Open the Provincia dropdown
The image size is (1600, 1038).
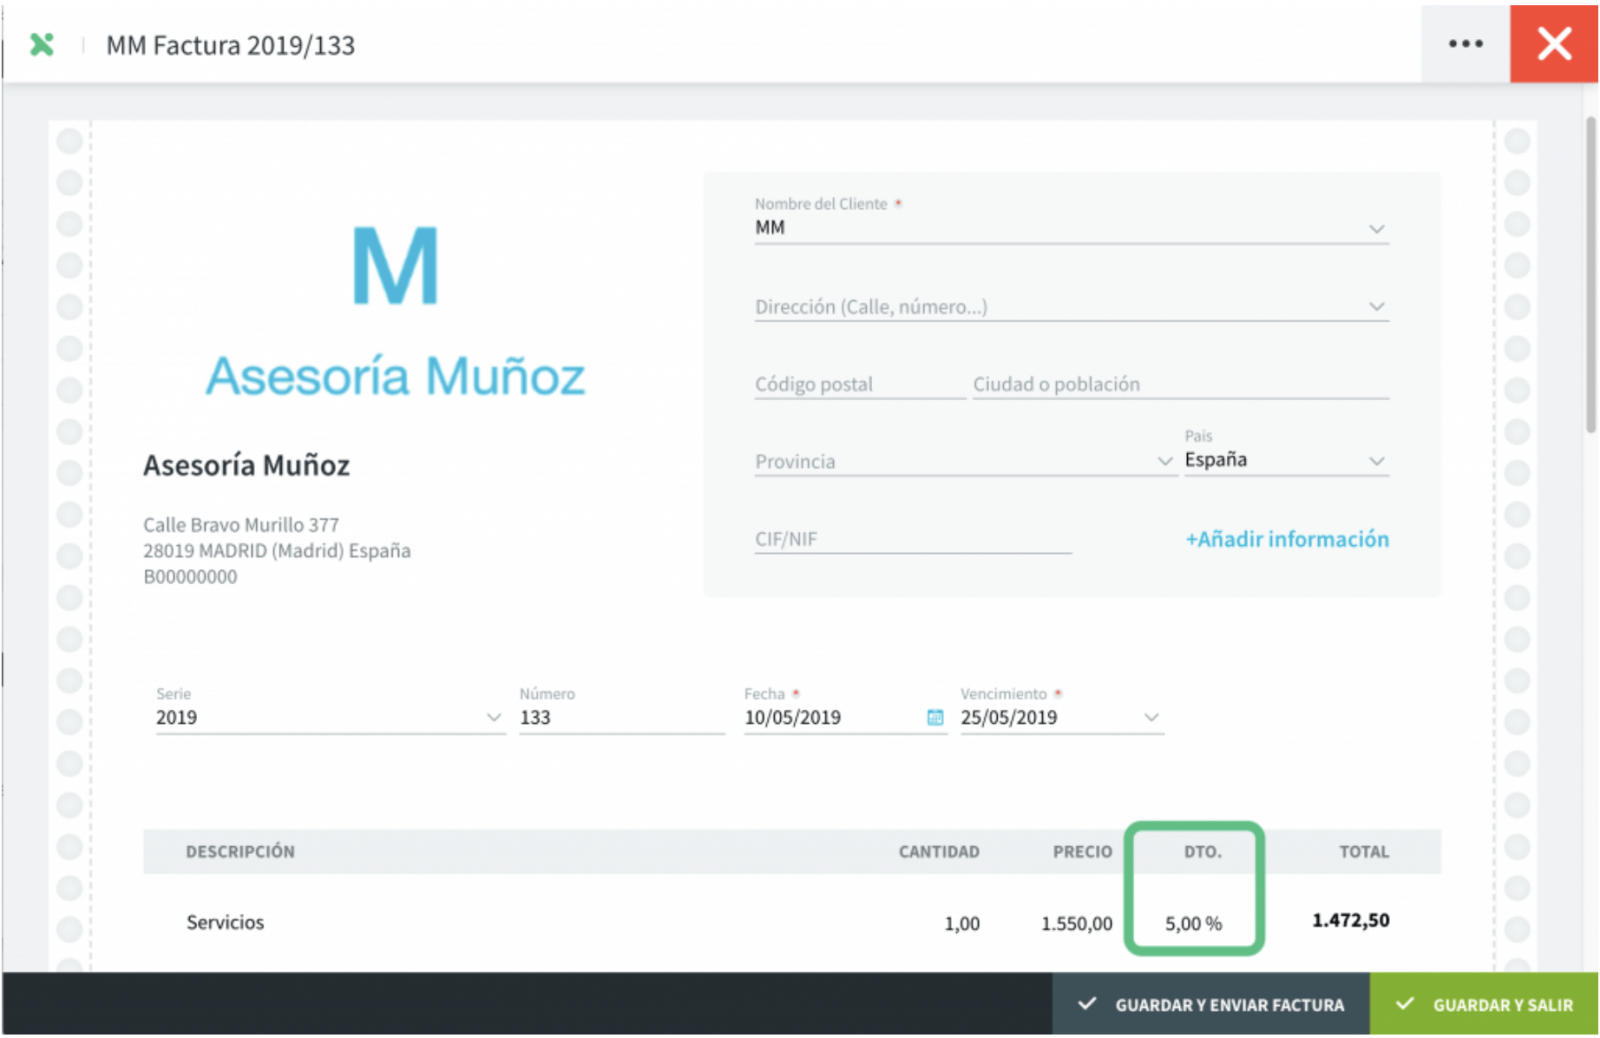(1164, 461)
